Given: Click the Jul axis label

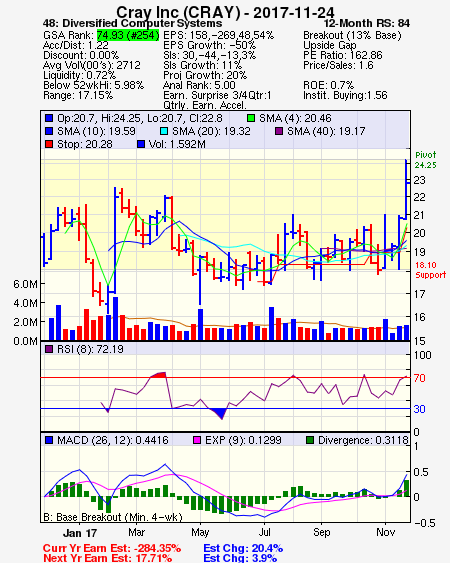Looking at the screenshot, I should [265, 532].
